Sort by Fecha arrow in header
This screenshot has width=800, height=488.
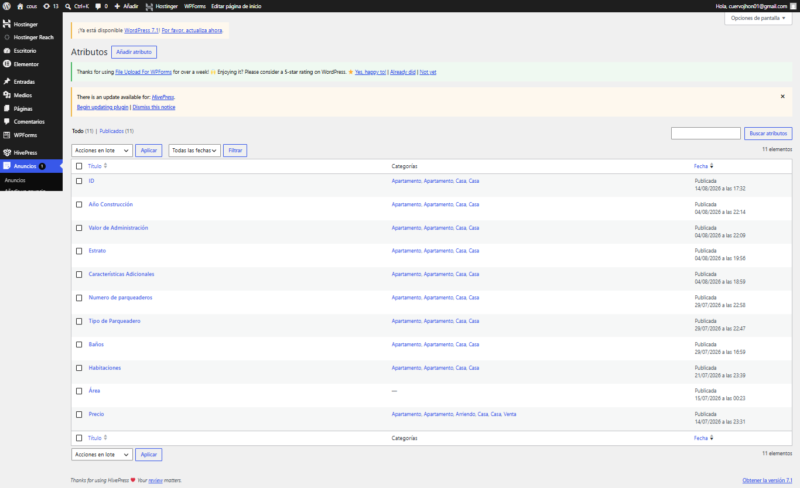point(711,166)
